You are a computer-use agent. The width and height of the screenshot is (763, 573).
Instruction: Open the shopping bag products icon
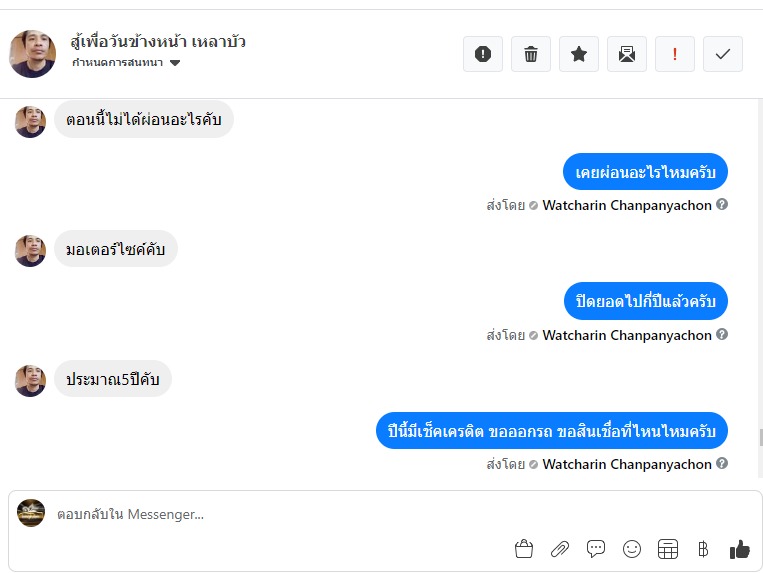(524, 550)
